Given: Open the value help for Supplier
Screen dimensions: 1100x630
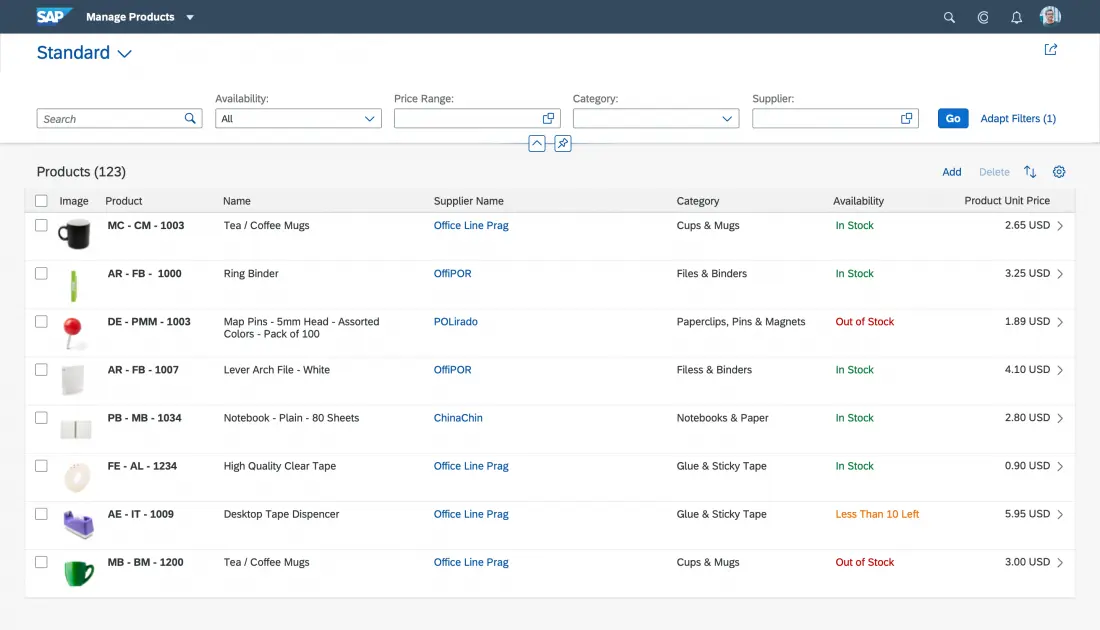Looking at the screenshot, I should point(906,118).
